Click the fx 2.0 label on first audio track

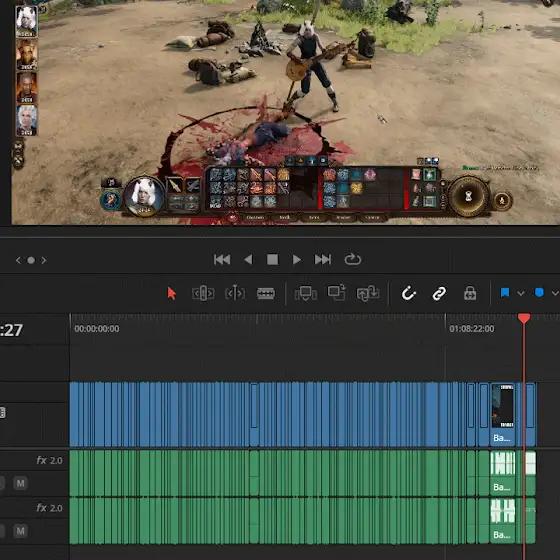pyautogui.click(x=49, y=460)
